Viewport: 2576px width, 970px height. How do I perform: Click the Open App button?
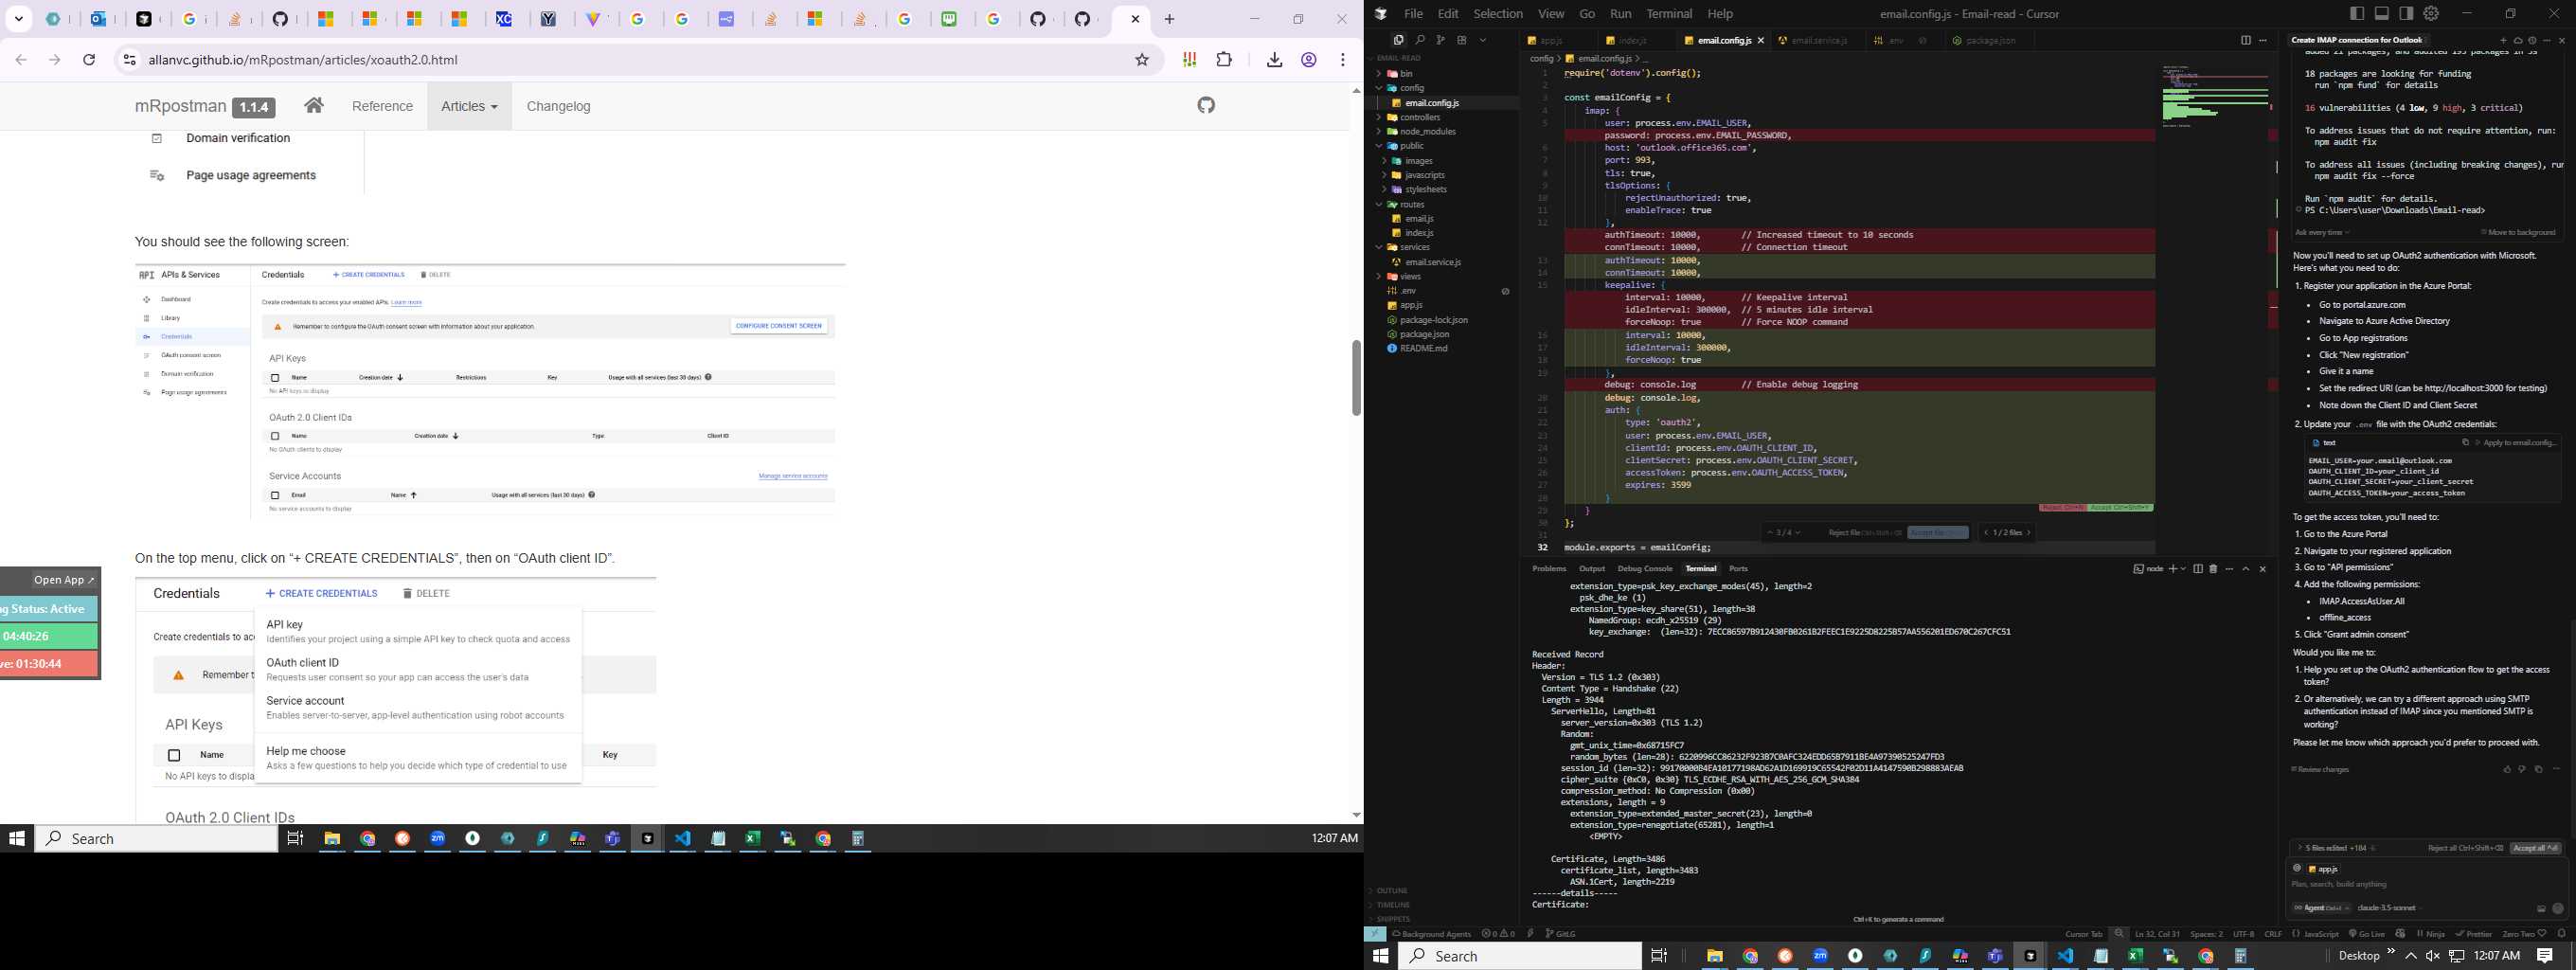pyautogui.click(x=64, y=580)
